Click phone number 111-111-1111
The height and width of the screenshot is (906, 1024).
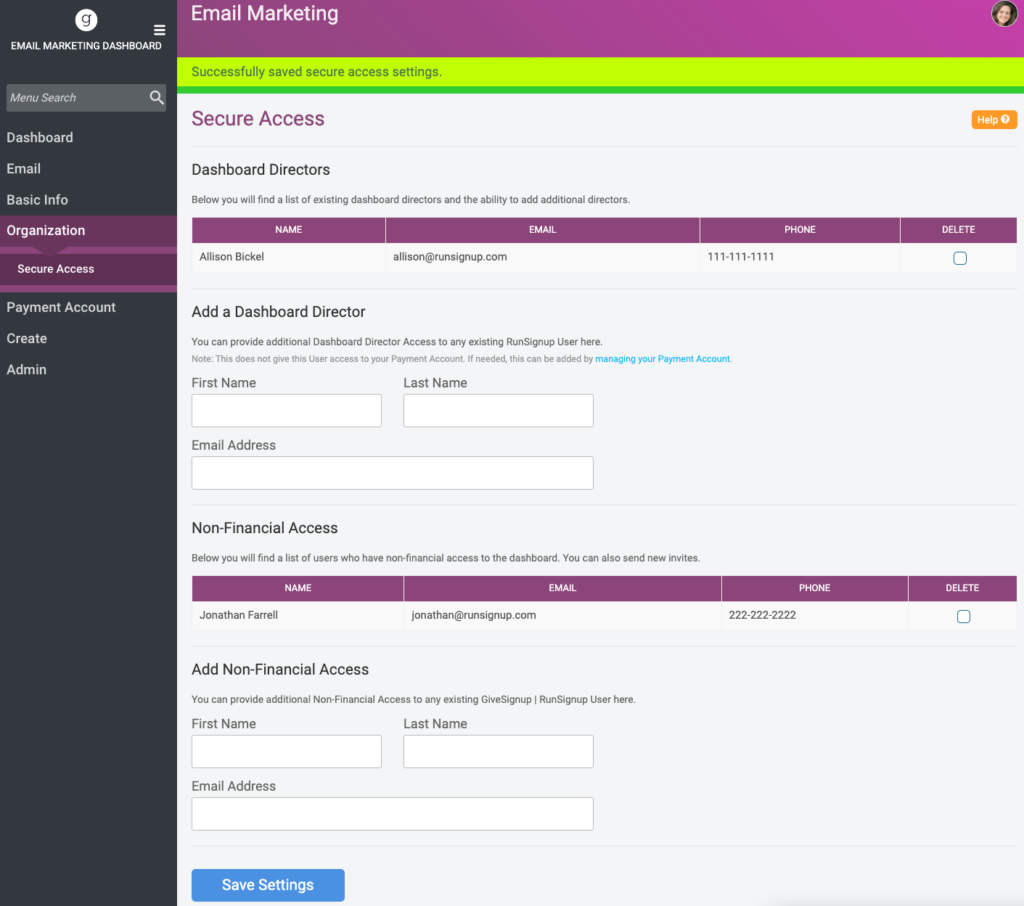pos(741,257)
